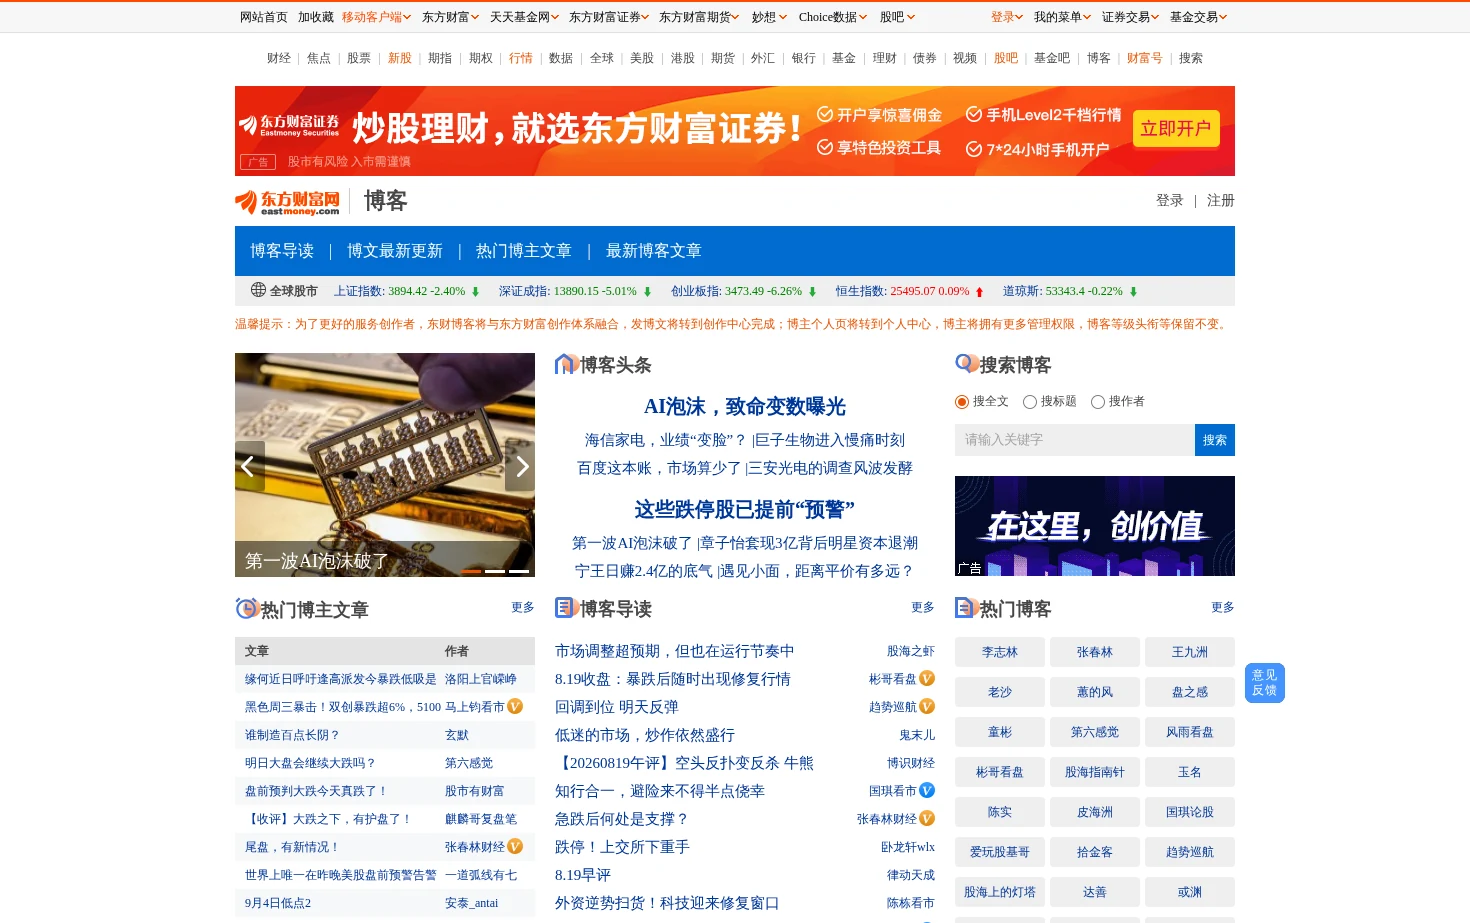Switch to the 博客导读 blue tab
Viewport: 1470px width, 923px height.
[282, 251]
